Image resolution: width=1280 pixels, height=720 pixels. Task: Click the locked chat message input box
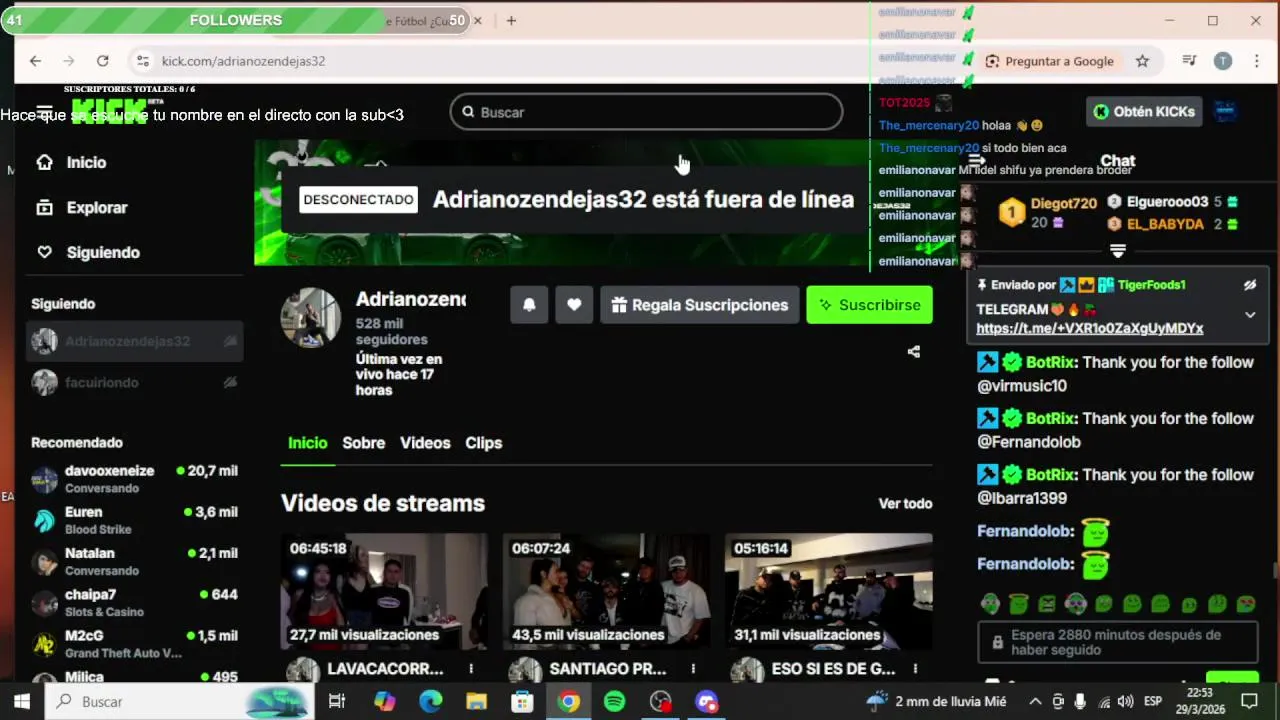click(x=1118, y=642)
